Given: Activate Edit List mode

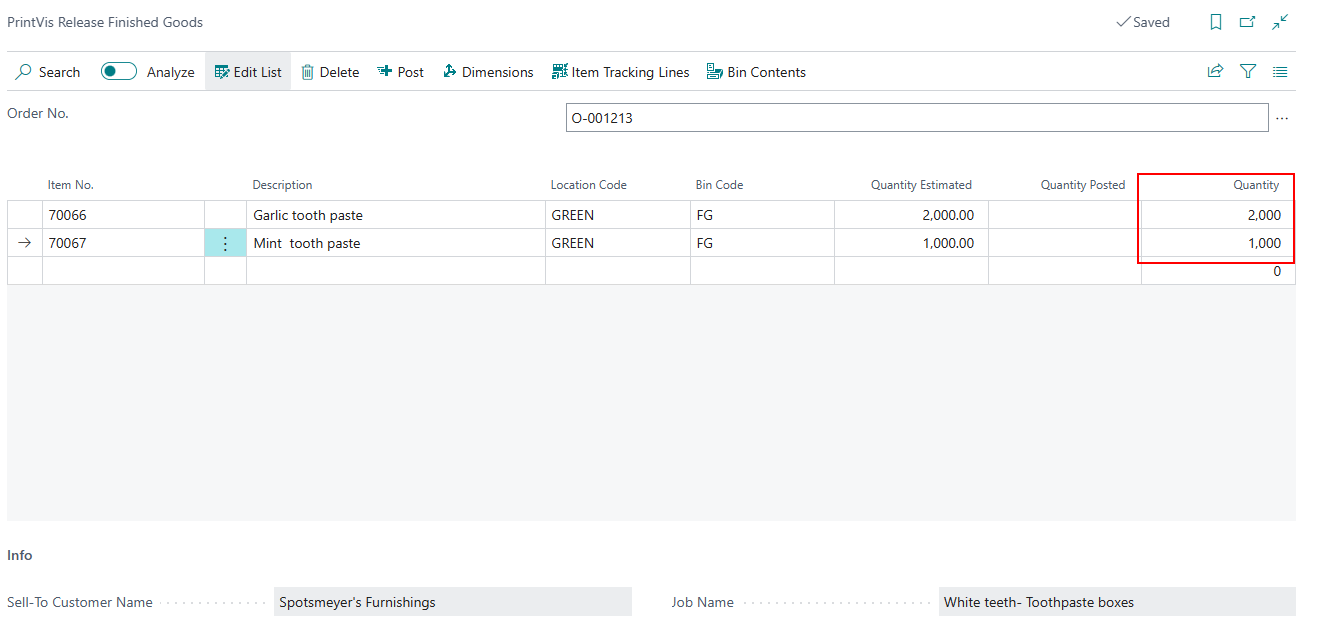Looking at the screenshot, I should tap(248, 72).
